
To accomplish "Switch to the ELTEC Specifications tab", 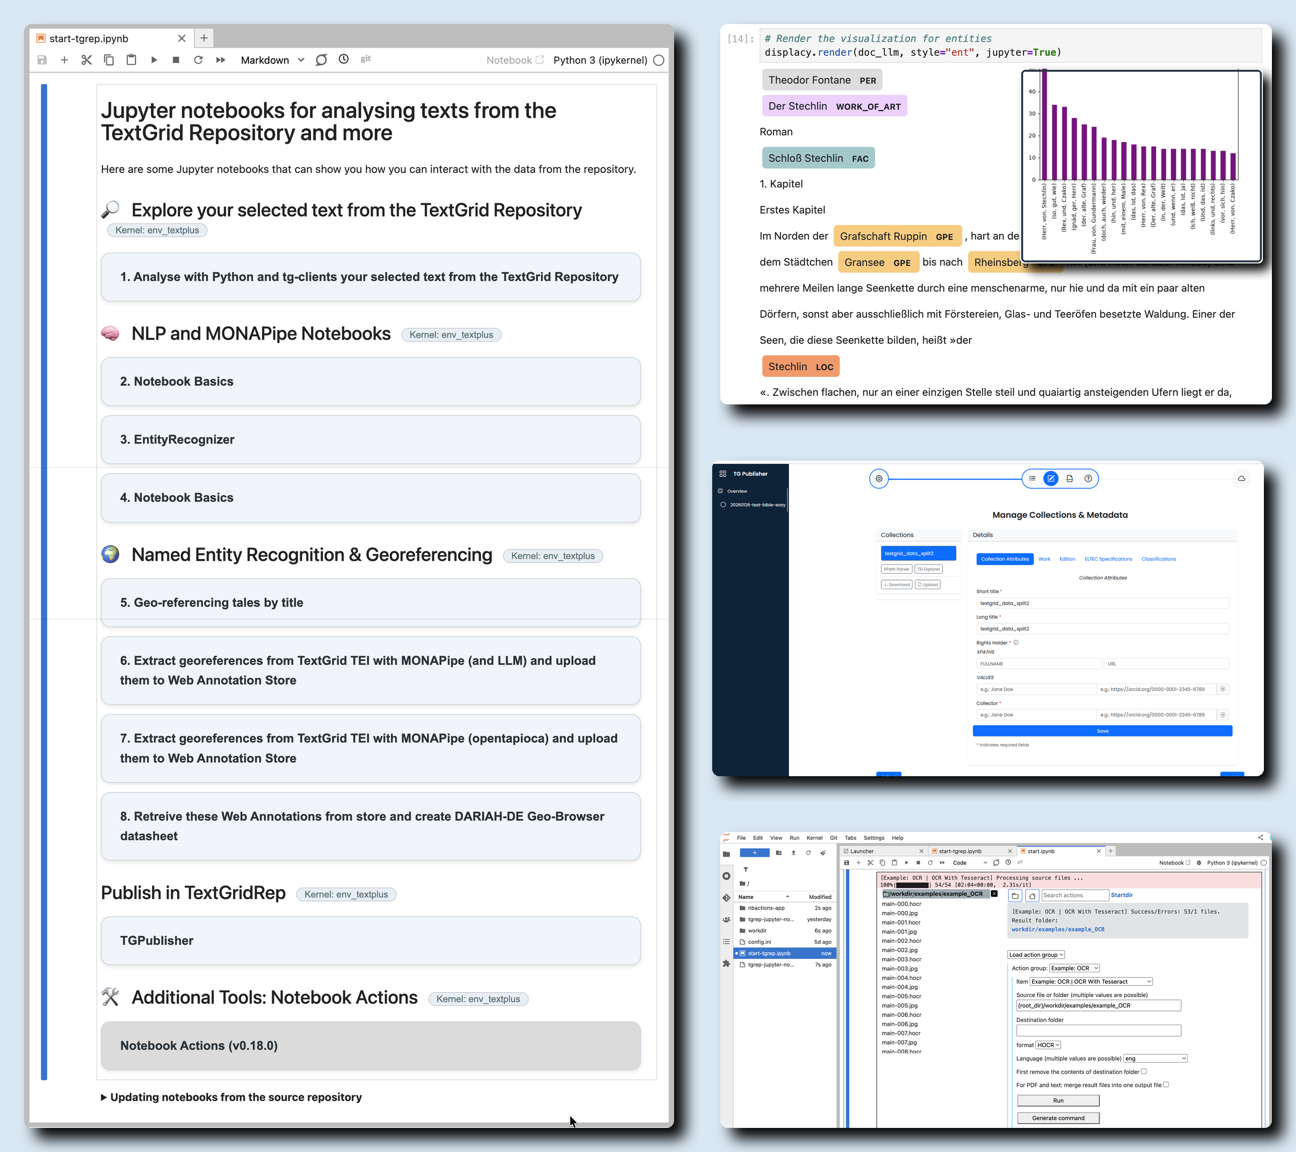I will pos(1108,559).
